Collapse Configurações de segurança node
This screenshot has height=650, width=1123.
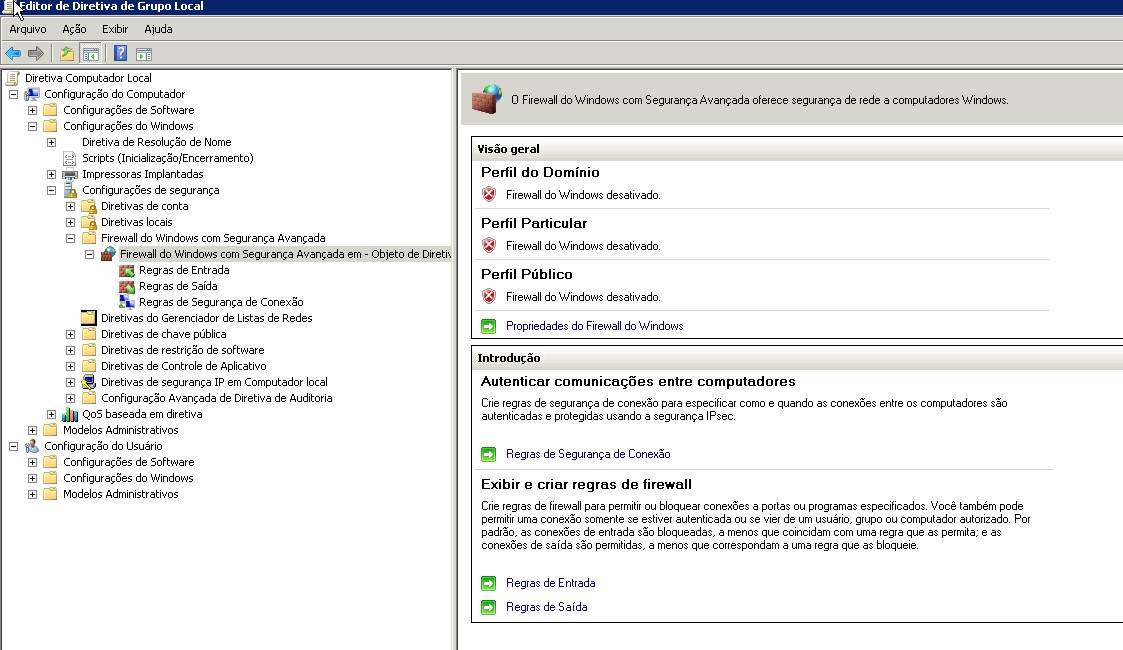(52, 190)
